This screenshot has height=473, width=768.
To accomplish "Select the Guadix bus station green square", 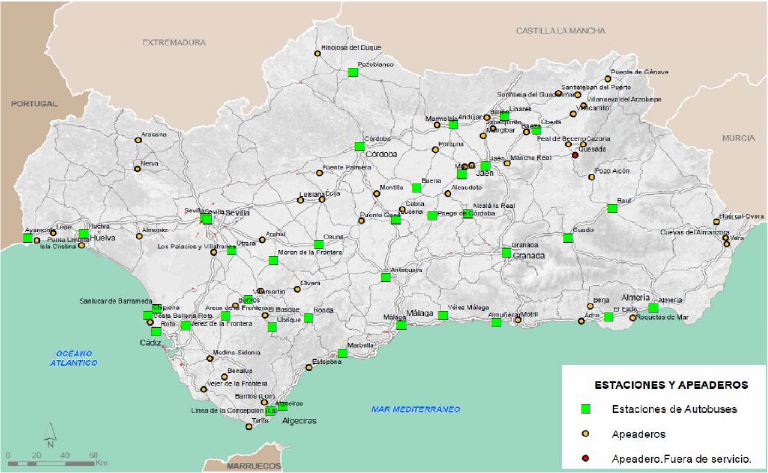I will pos(568,238).
